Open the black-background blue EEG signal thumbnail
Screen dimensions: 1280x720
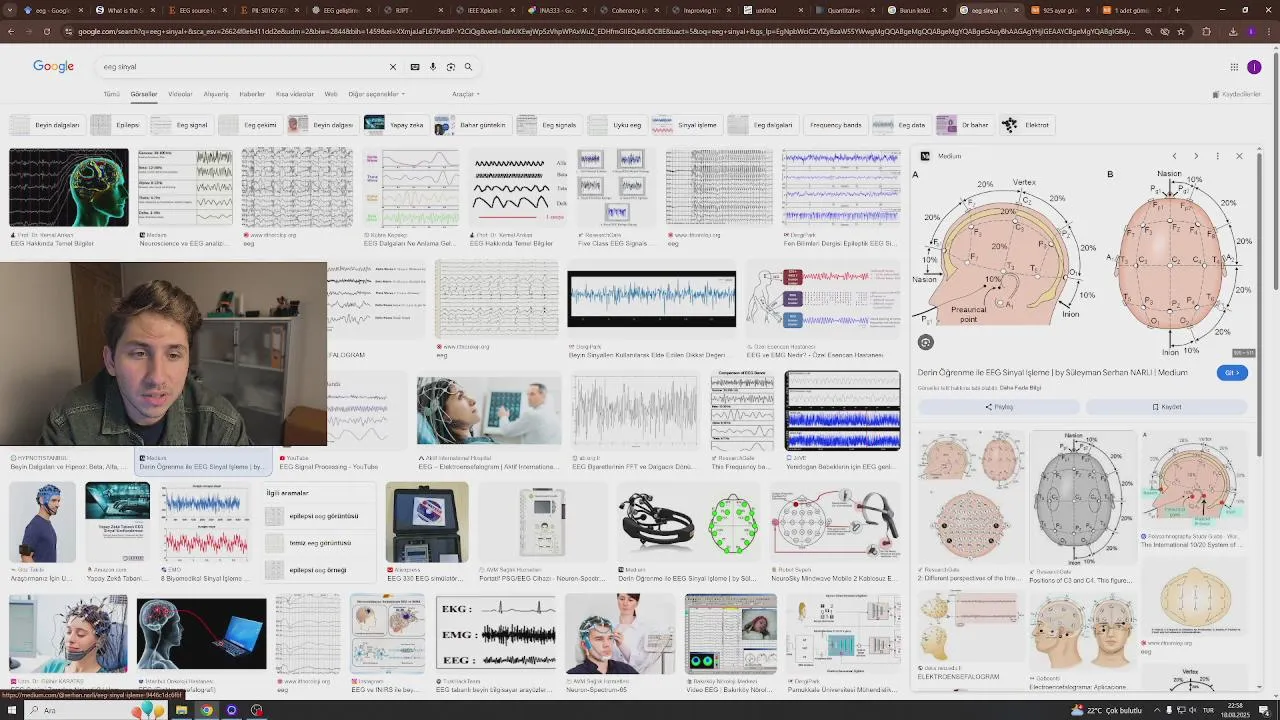(651, 299)
